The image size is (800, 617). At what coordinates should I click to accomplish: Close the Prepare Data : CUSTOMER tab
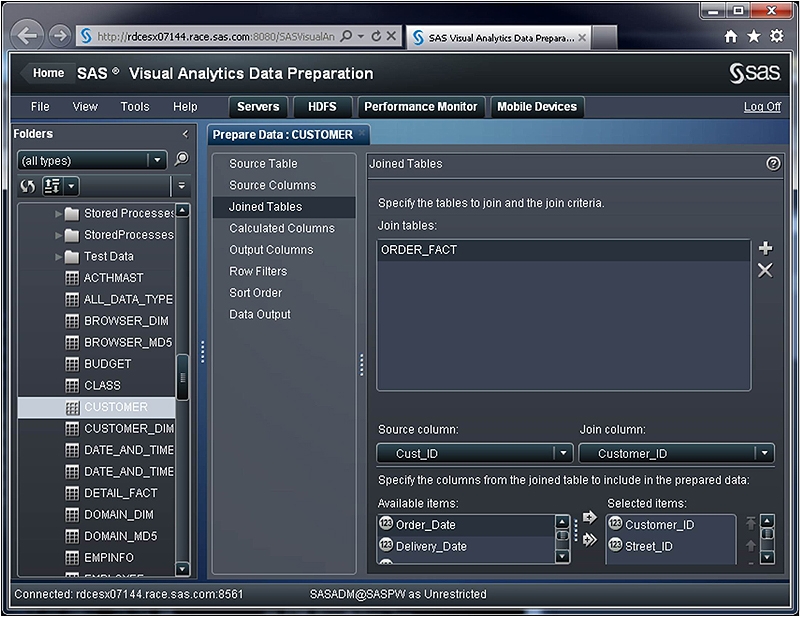click(x=362, y=133)
